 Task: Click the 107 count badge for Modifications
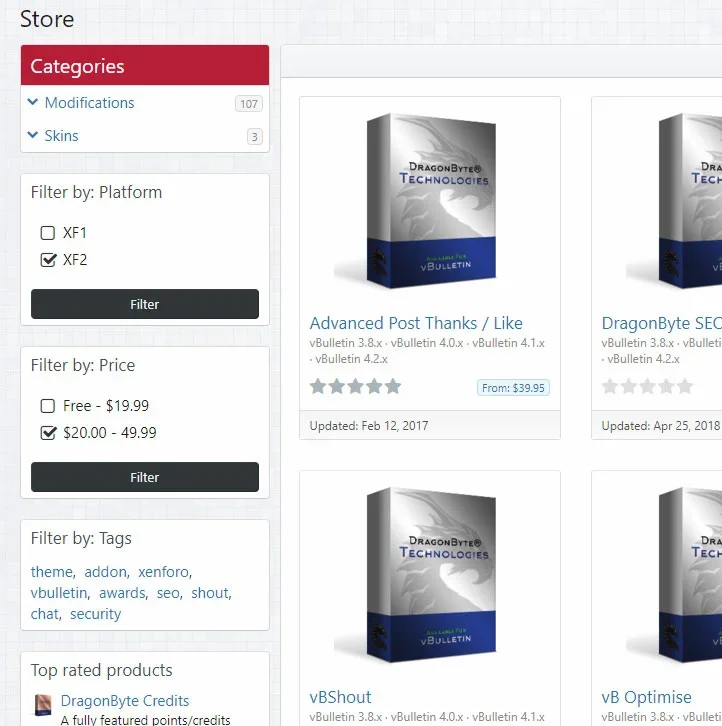[249, 104]
